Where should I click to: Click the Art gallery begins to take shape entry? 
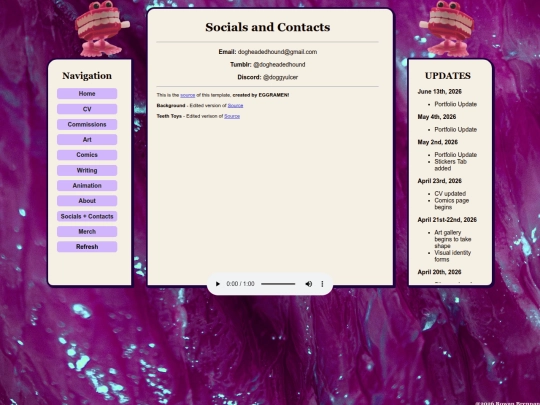[x=453, y=239]
